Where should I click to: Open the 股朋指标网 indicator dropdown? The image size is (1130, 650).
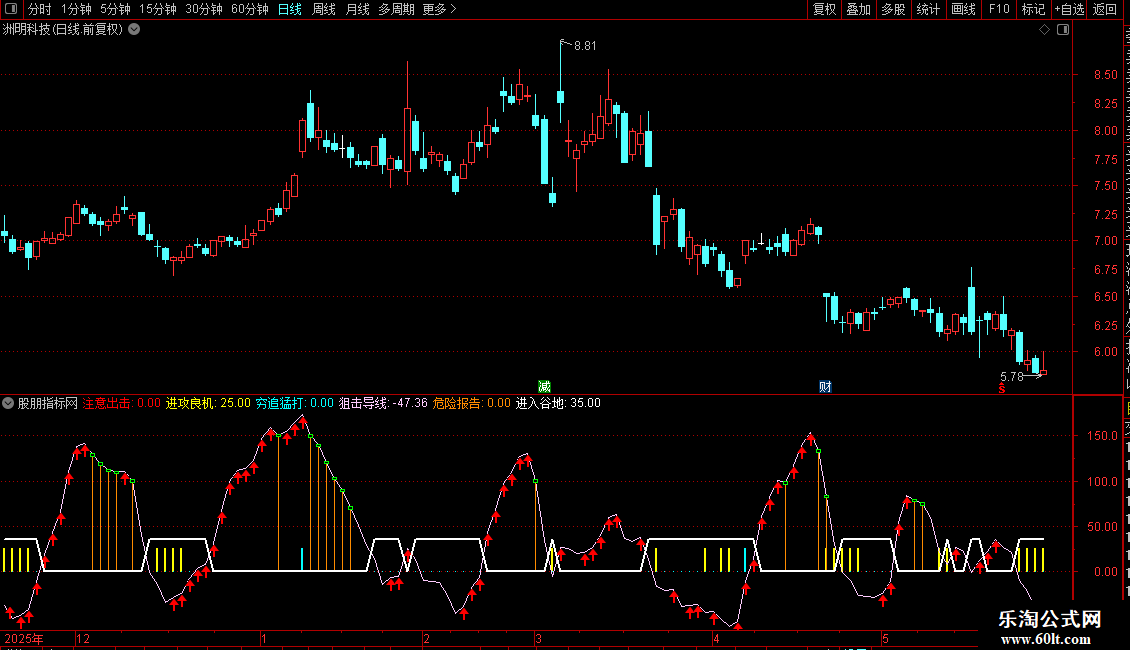[8, 404]
